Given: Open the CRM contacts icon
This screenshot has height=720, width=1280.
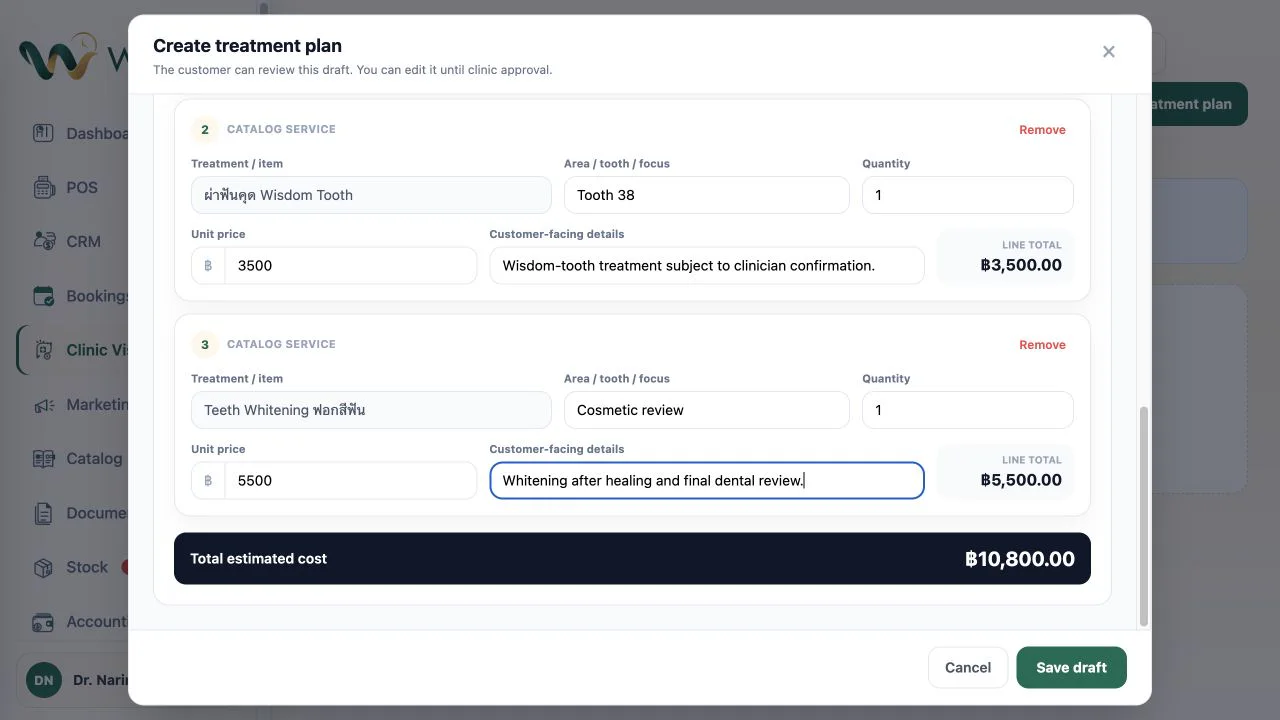Looking at the screenshot, I should [43, 241].
